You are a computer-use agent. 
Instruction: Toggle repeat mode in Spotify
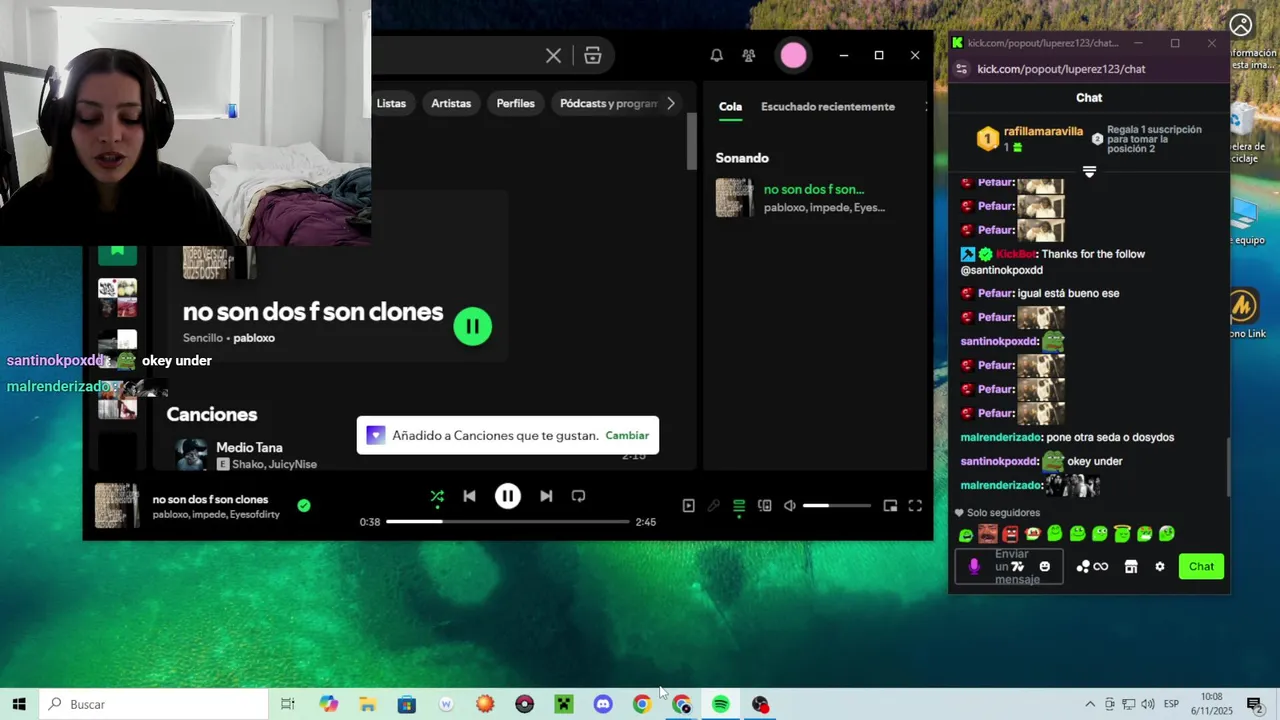click(x=578, y=496)
